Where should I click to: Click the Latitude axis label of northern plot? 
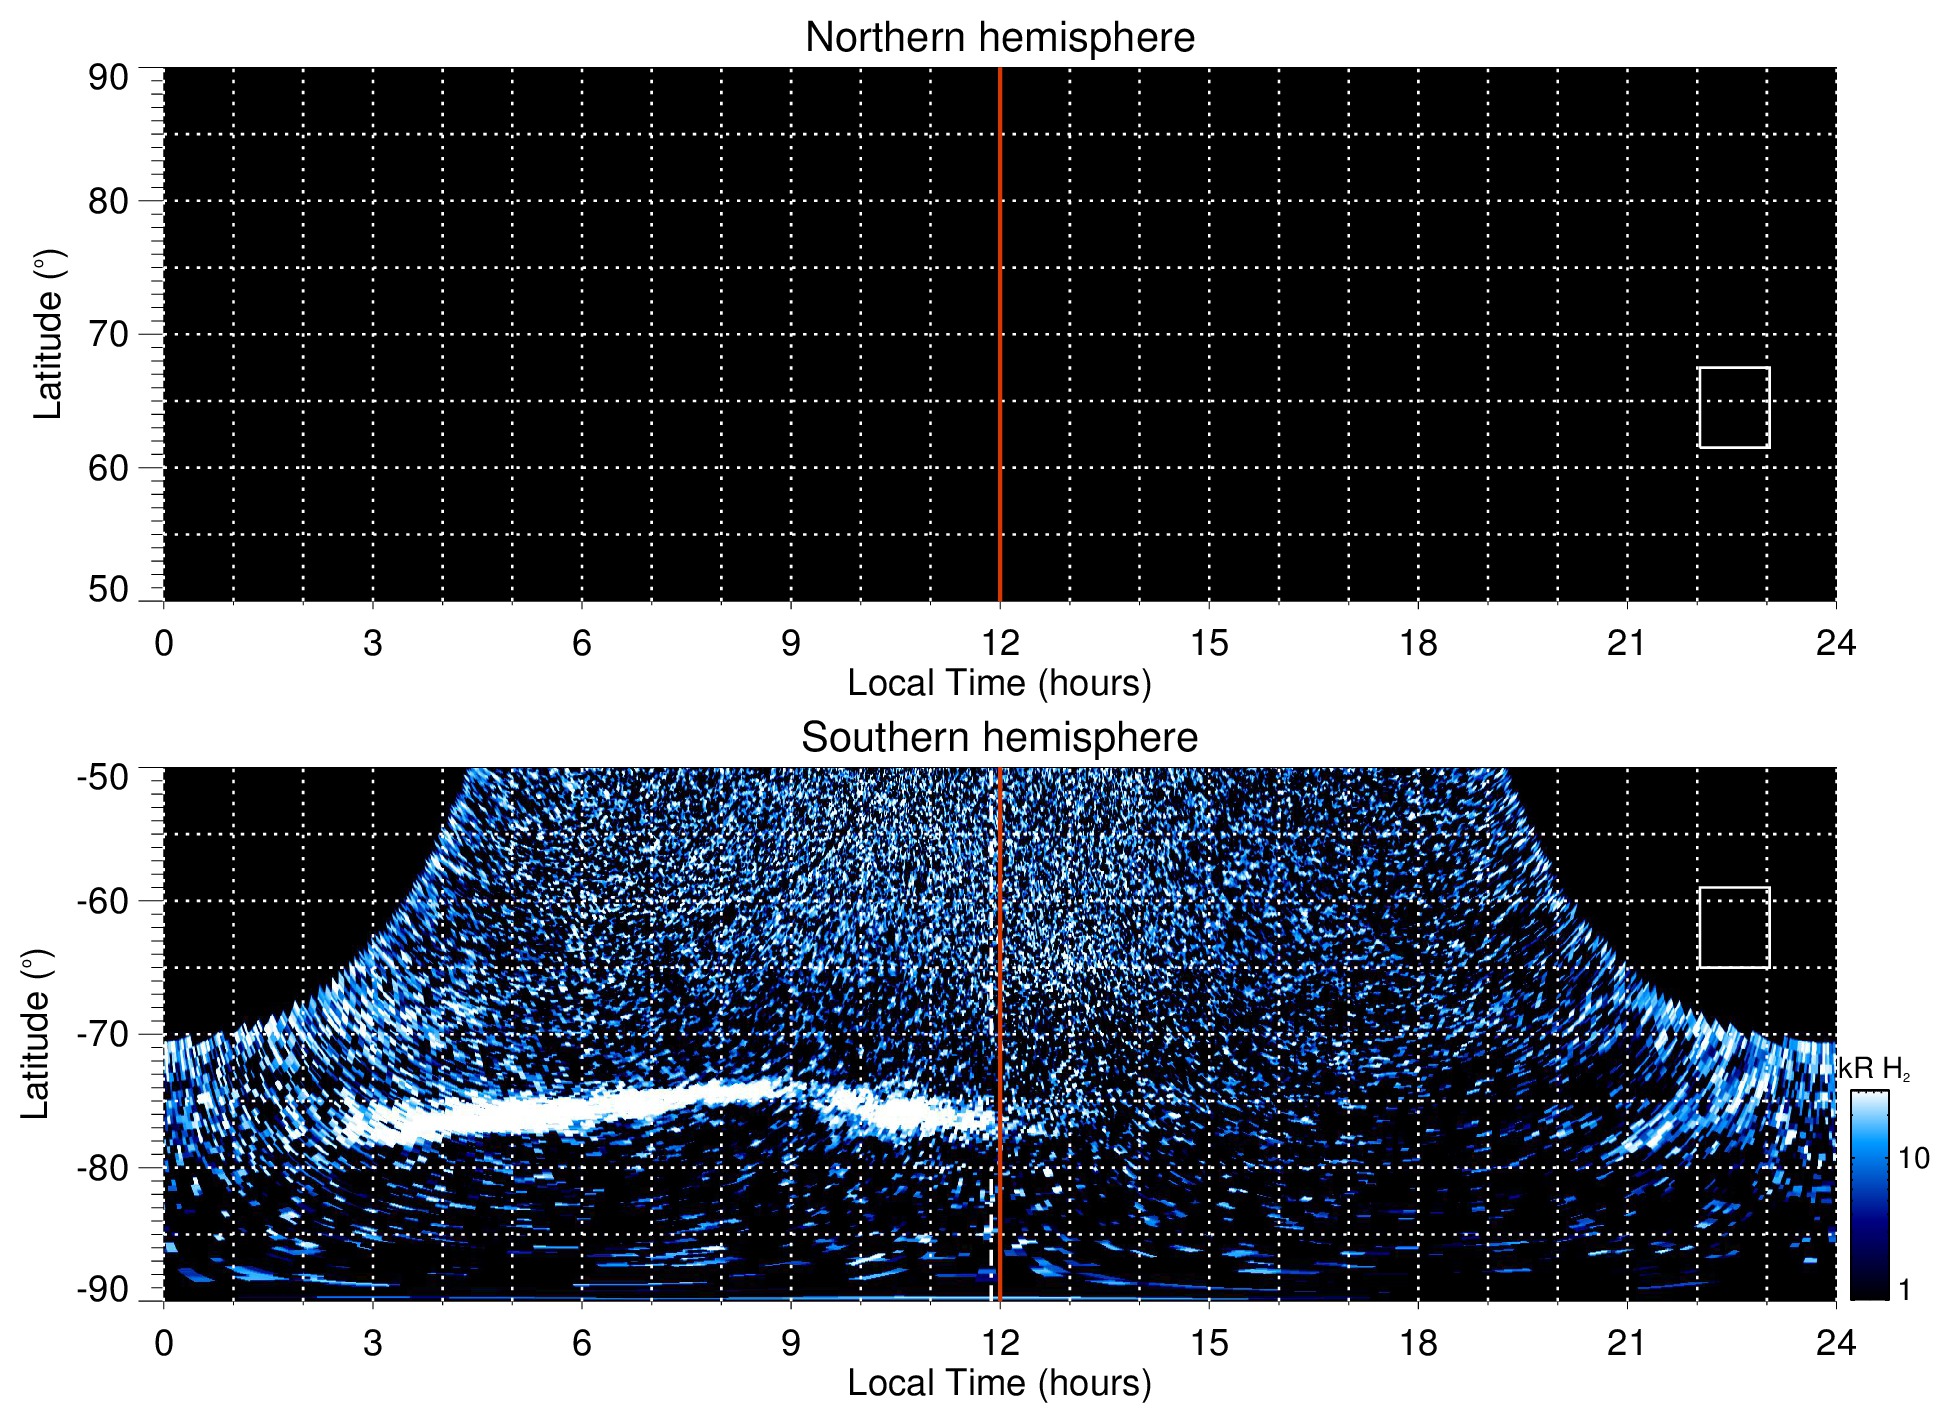48,334
